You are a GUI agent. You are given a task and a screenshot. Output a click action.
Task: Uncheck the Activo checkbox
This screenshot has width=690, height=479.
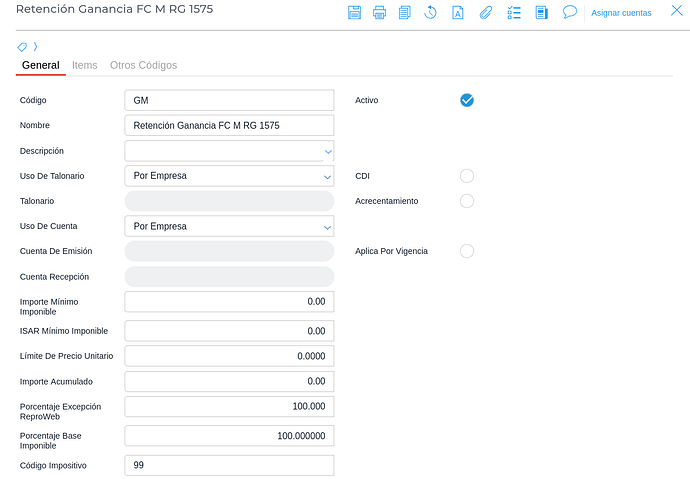[466, 100]
